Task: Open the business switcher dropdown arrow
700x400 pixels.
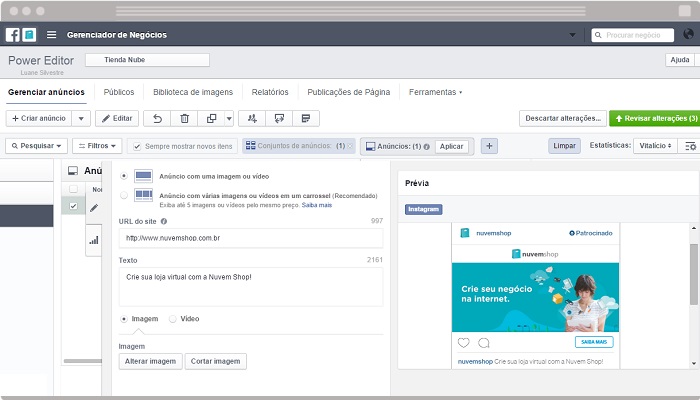Action: point(572,35)
